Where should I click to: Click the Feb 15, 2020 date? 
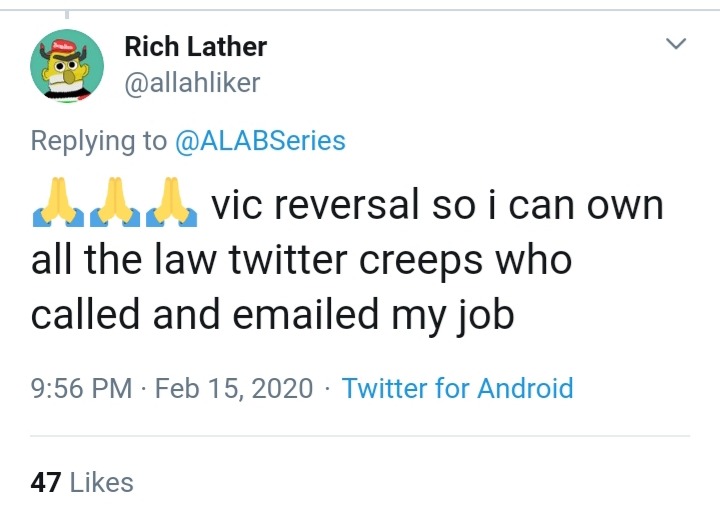pos(234,388)
